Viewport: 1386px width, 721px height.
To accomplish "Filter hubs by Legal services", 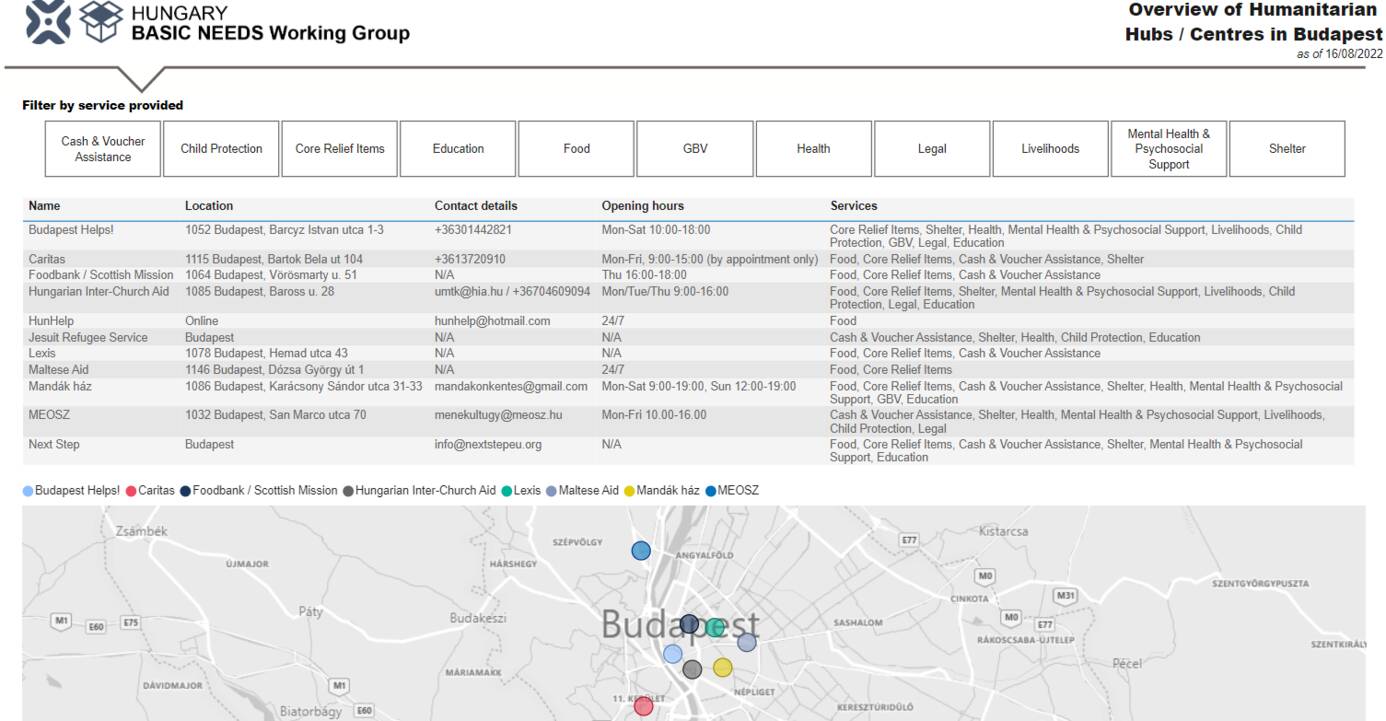I will pos(932,149).
